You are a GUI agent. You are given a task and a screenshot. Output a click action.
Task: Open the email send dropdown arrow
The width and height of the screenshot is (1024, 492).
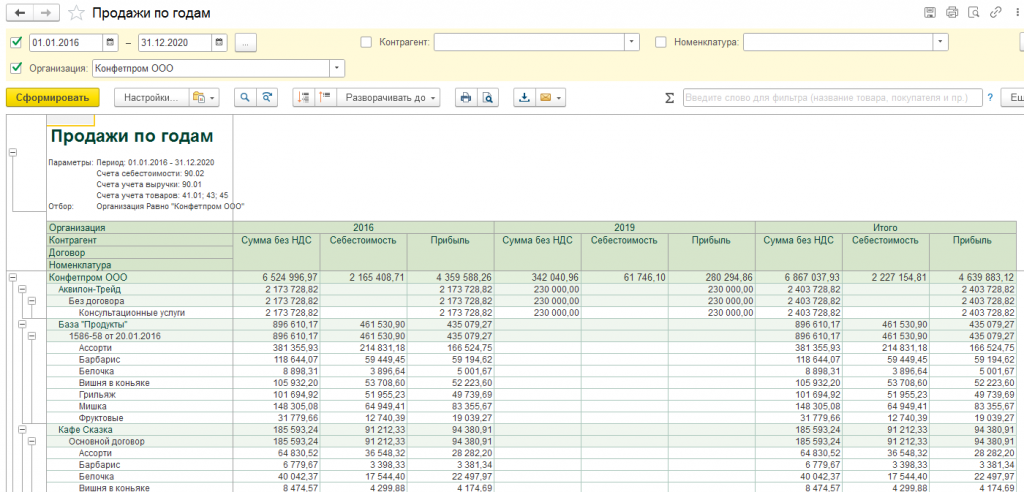pos(559,98)
